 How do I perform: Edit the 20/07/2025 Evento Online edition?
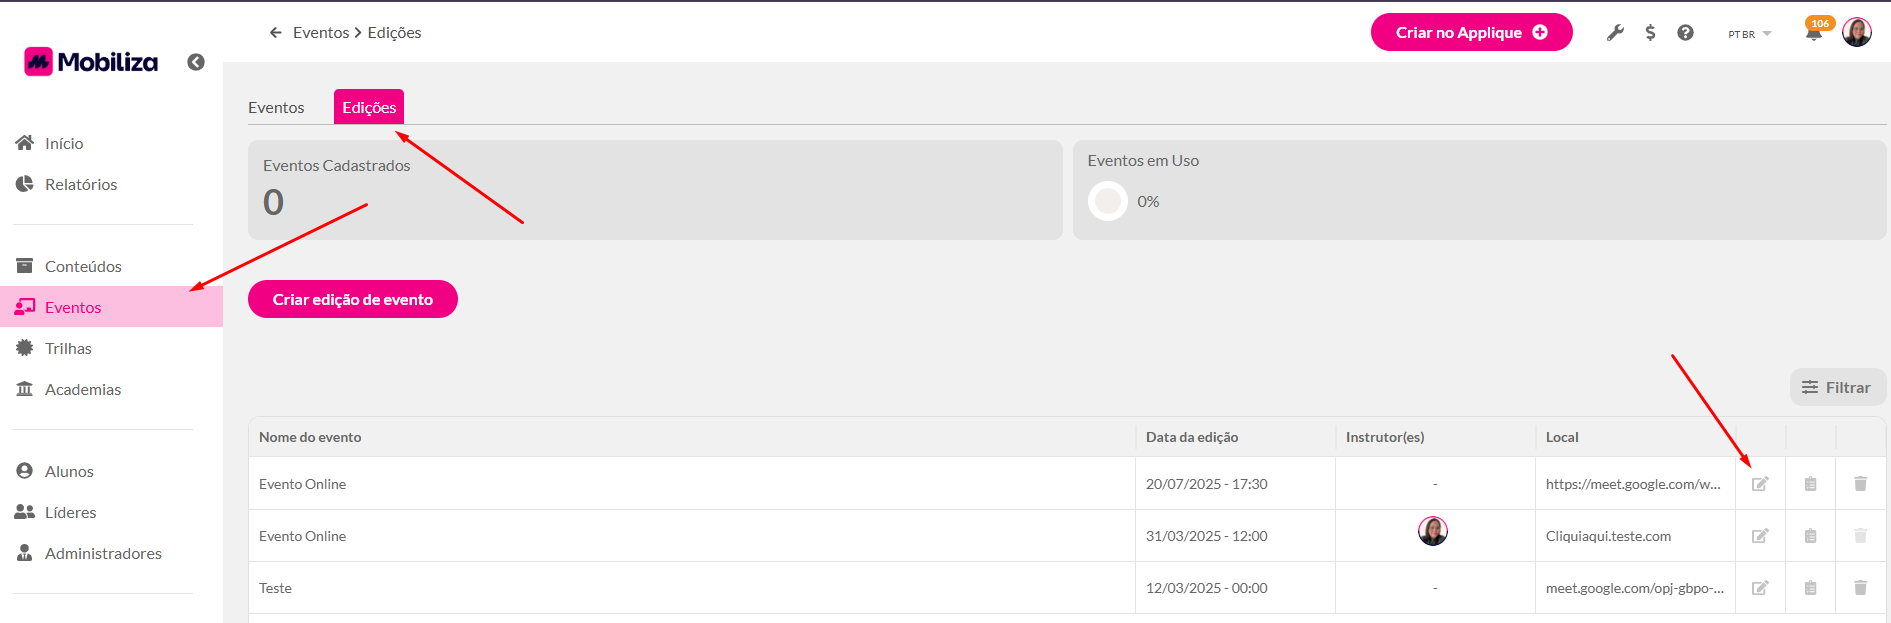1760,484
